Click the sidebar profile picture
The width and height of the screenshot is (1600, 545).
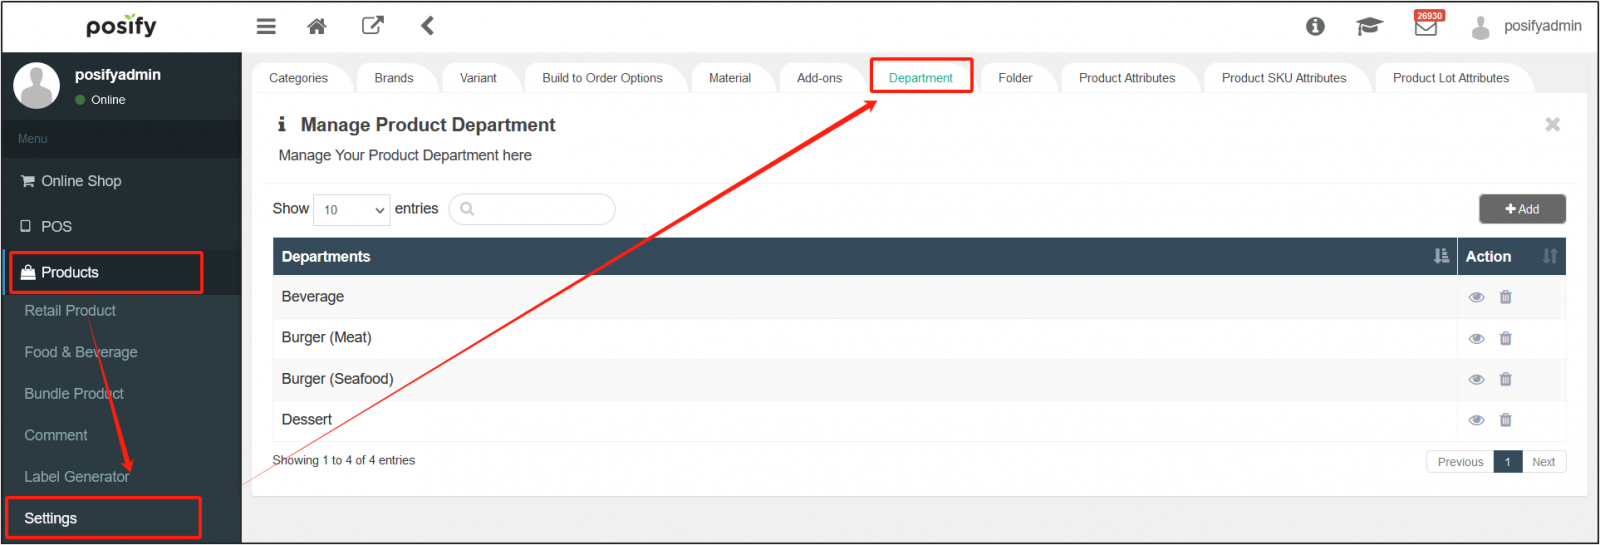pyautogui.click(x=37, y=86)
